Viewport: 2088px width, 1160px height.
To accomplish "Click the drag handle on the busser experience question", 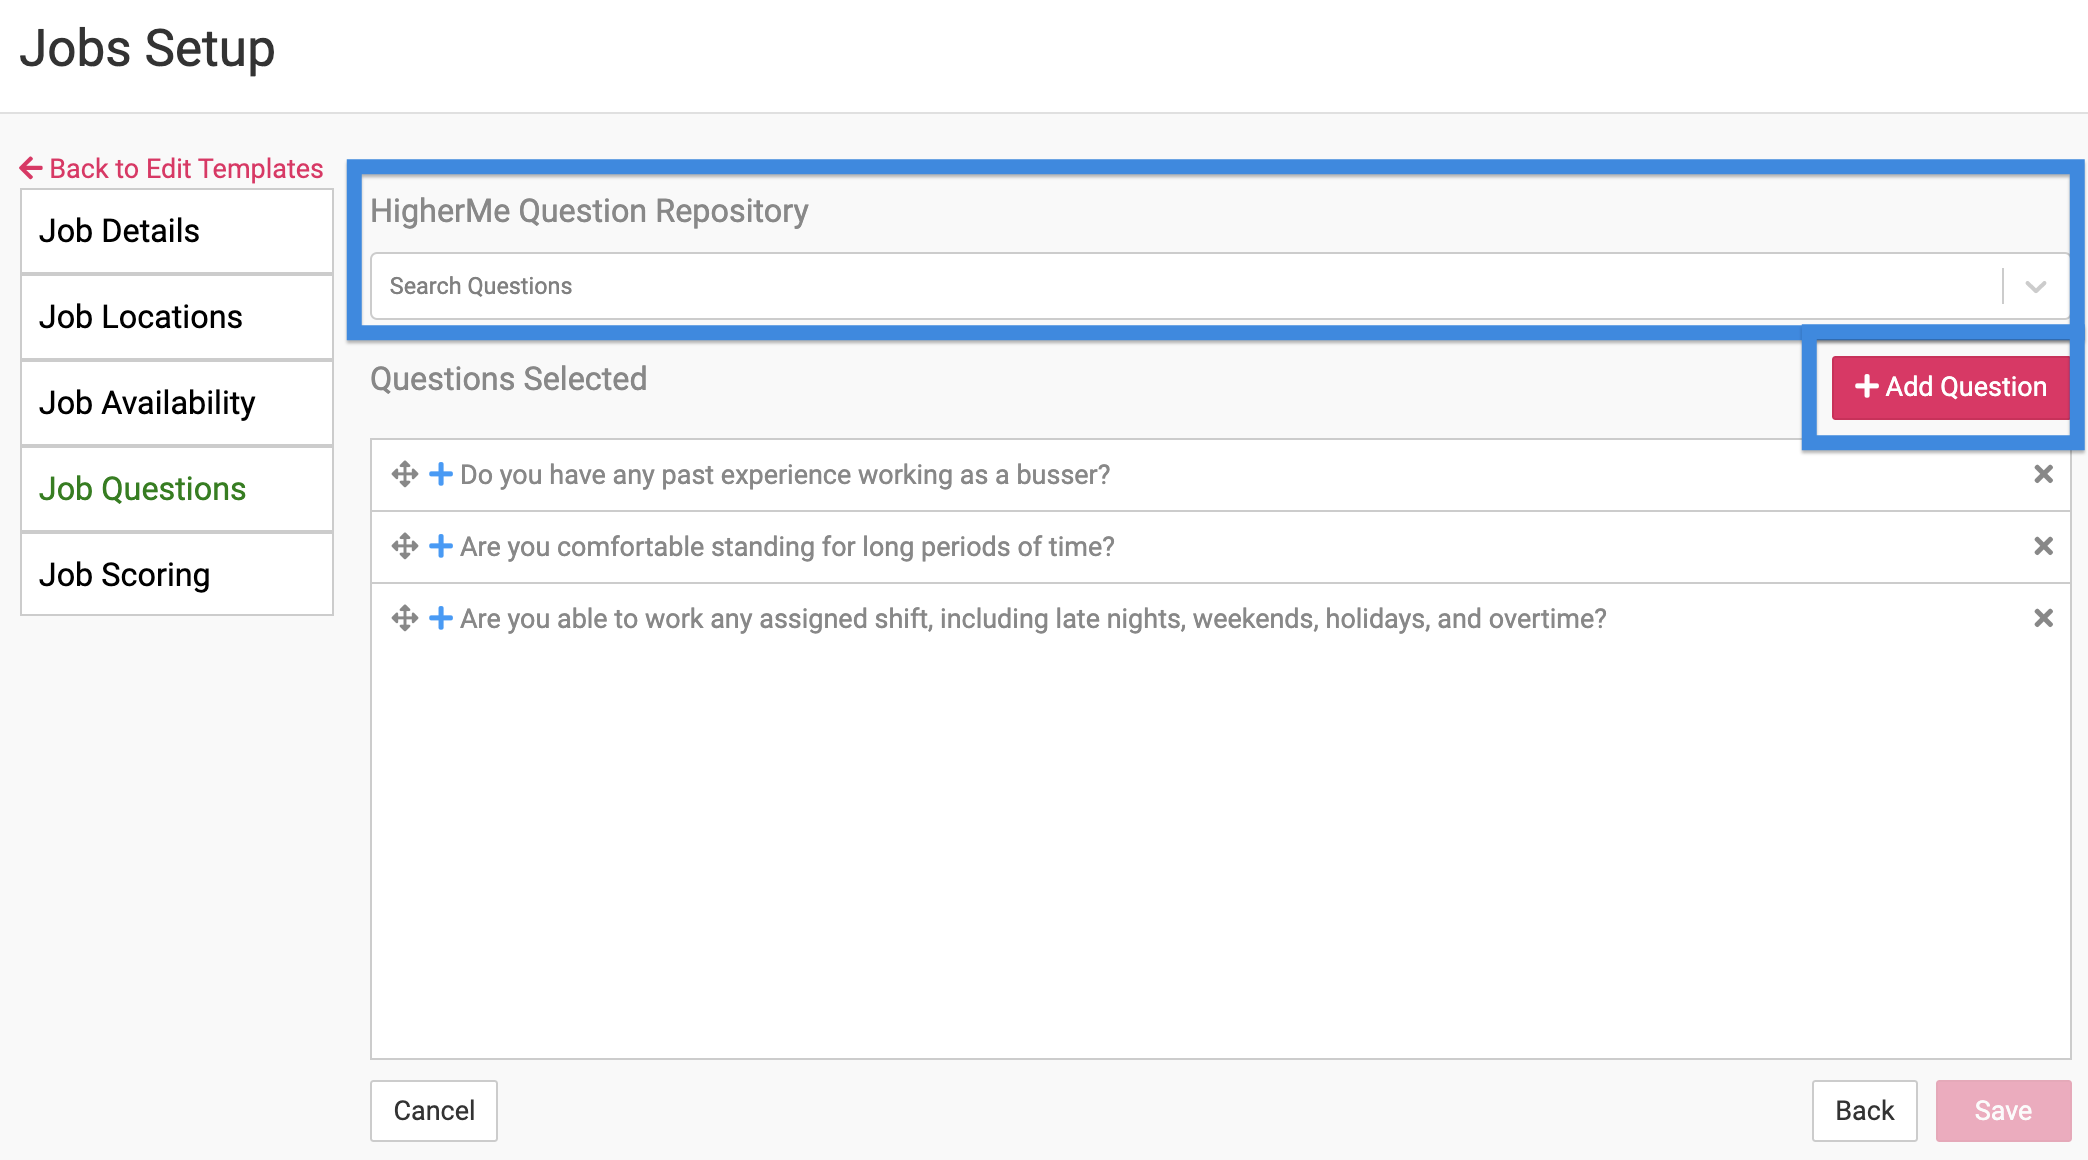I will pos(404,474).
